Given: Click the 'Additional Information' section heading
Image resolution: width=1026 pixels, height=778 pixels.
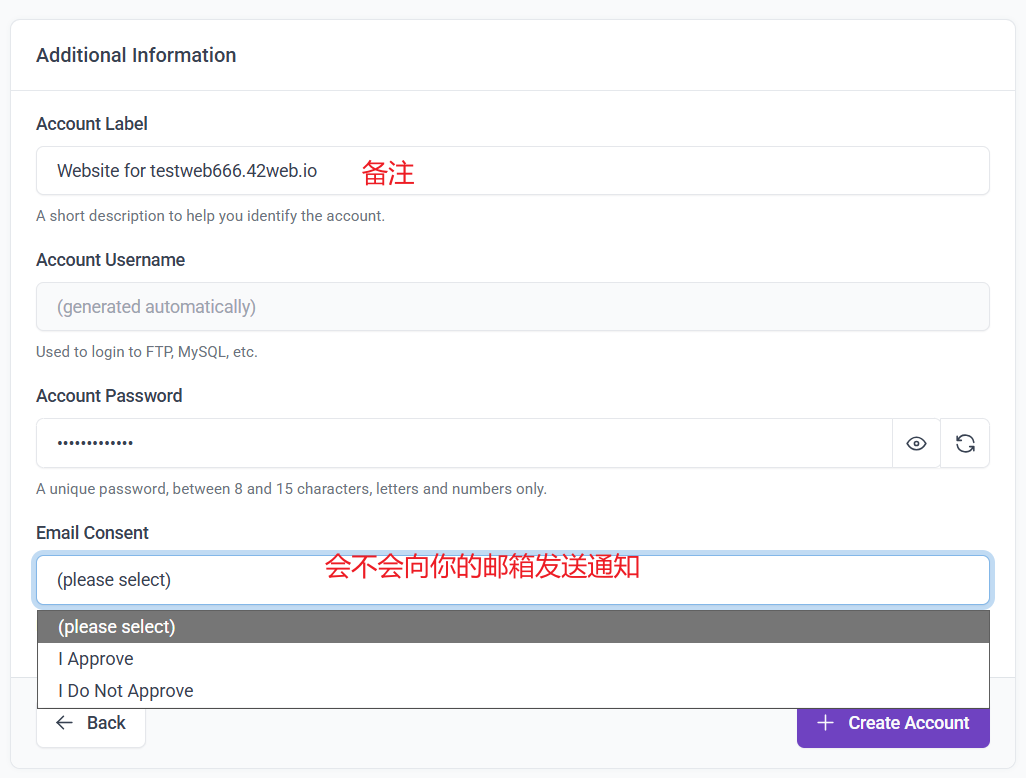Looking at the screenshot, I should click(136, 55).
